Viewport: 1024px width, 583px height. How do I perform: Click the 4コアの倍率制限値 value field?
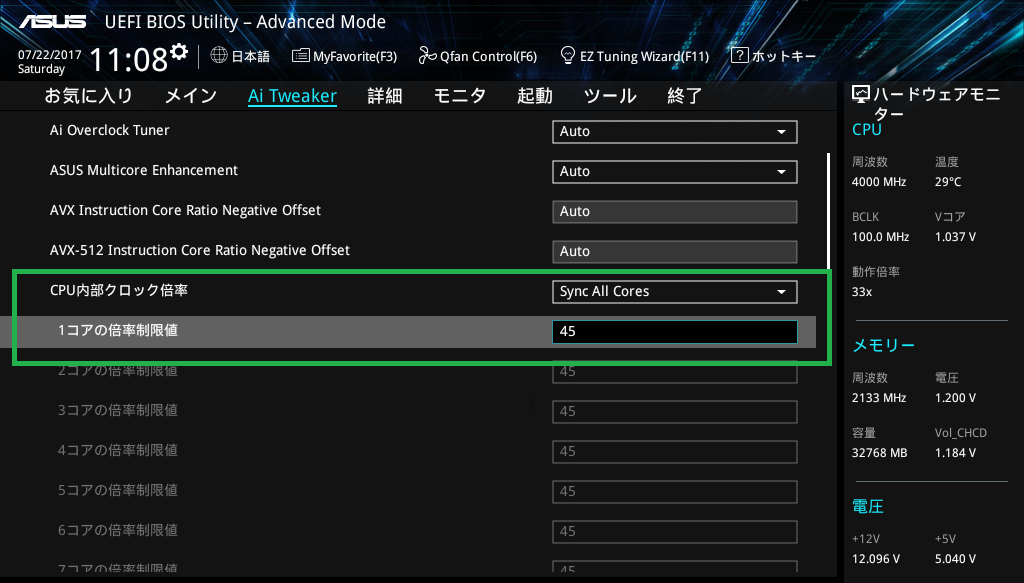(x=675, y=452)
